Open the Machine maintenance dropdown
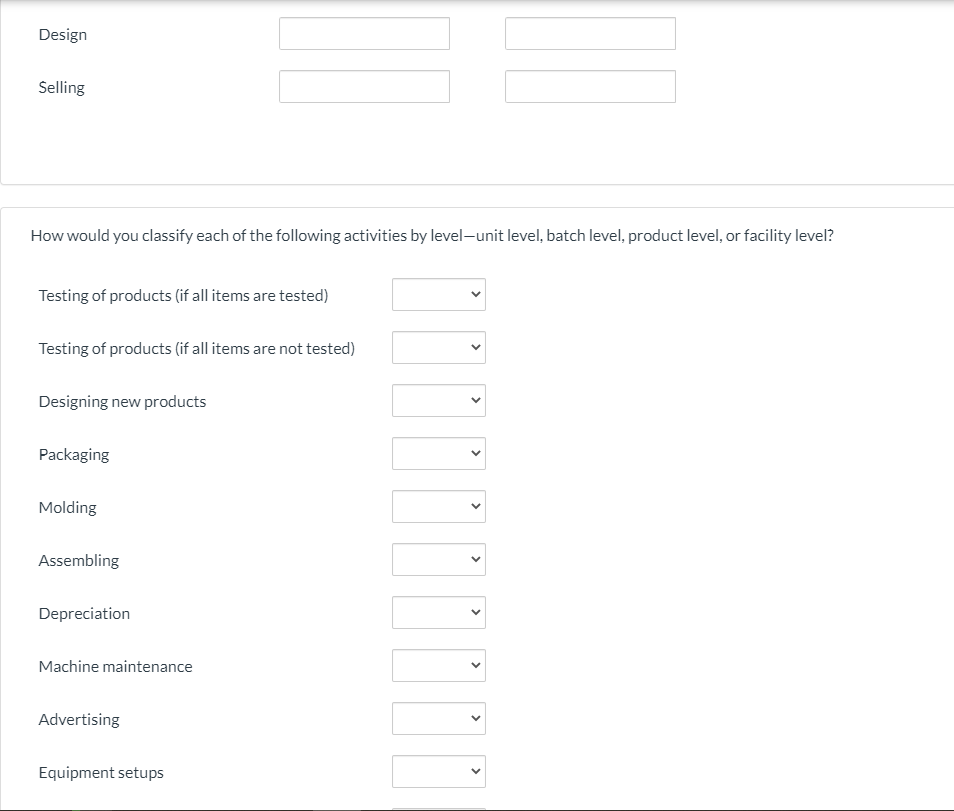This screenshot has height=811, width=954. (x=438, y=665)
